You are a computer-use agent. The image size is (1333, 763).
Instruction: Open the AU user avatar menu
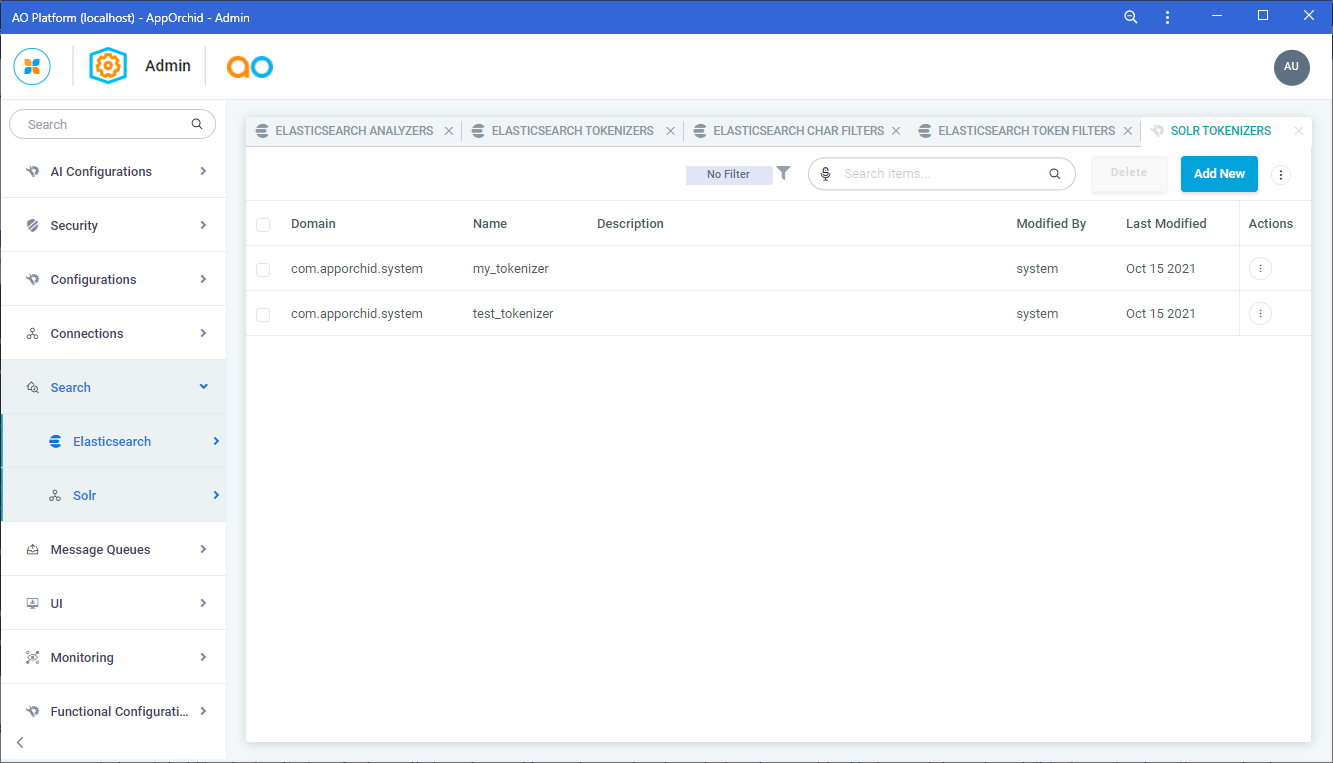[1291, 67]
